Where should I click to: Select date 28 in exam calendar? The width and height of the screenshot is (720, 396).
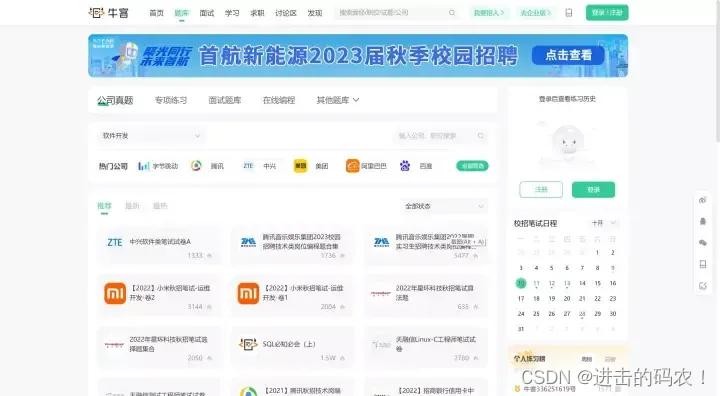582,314
